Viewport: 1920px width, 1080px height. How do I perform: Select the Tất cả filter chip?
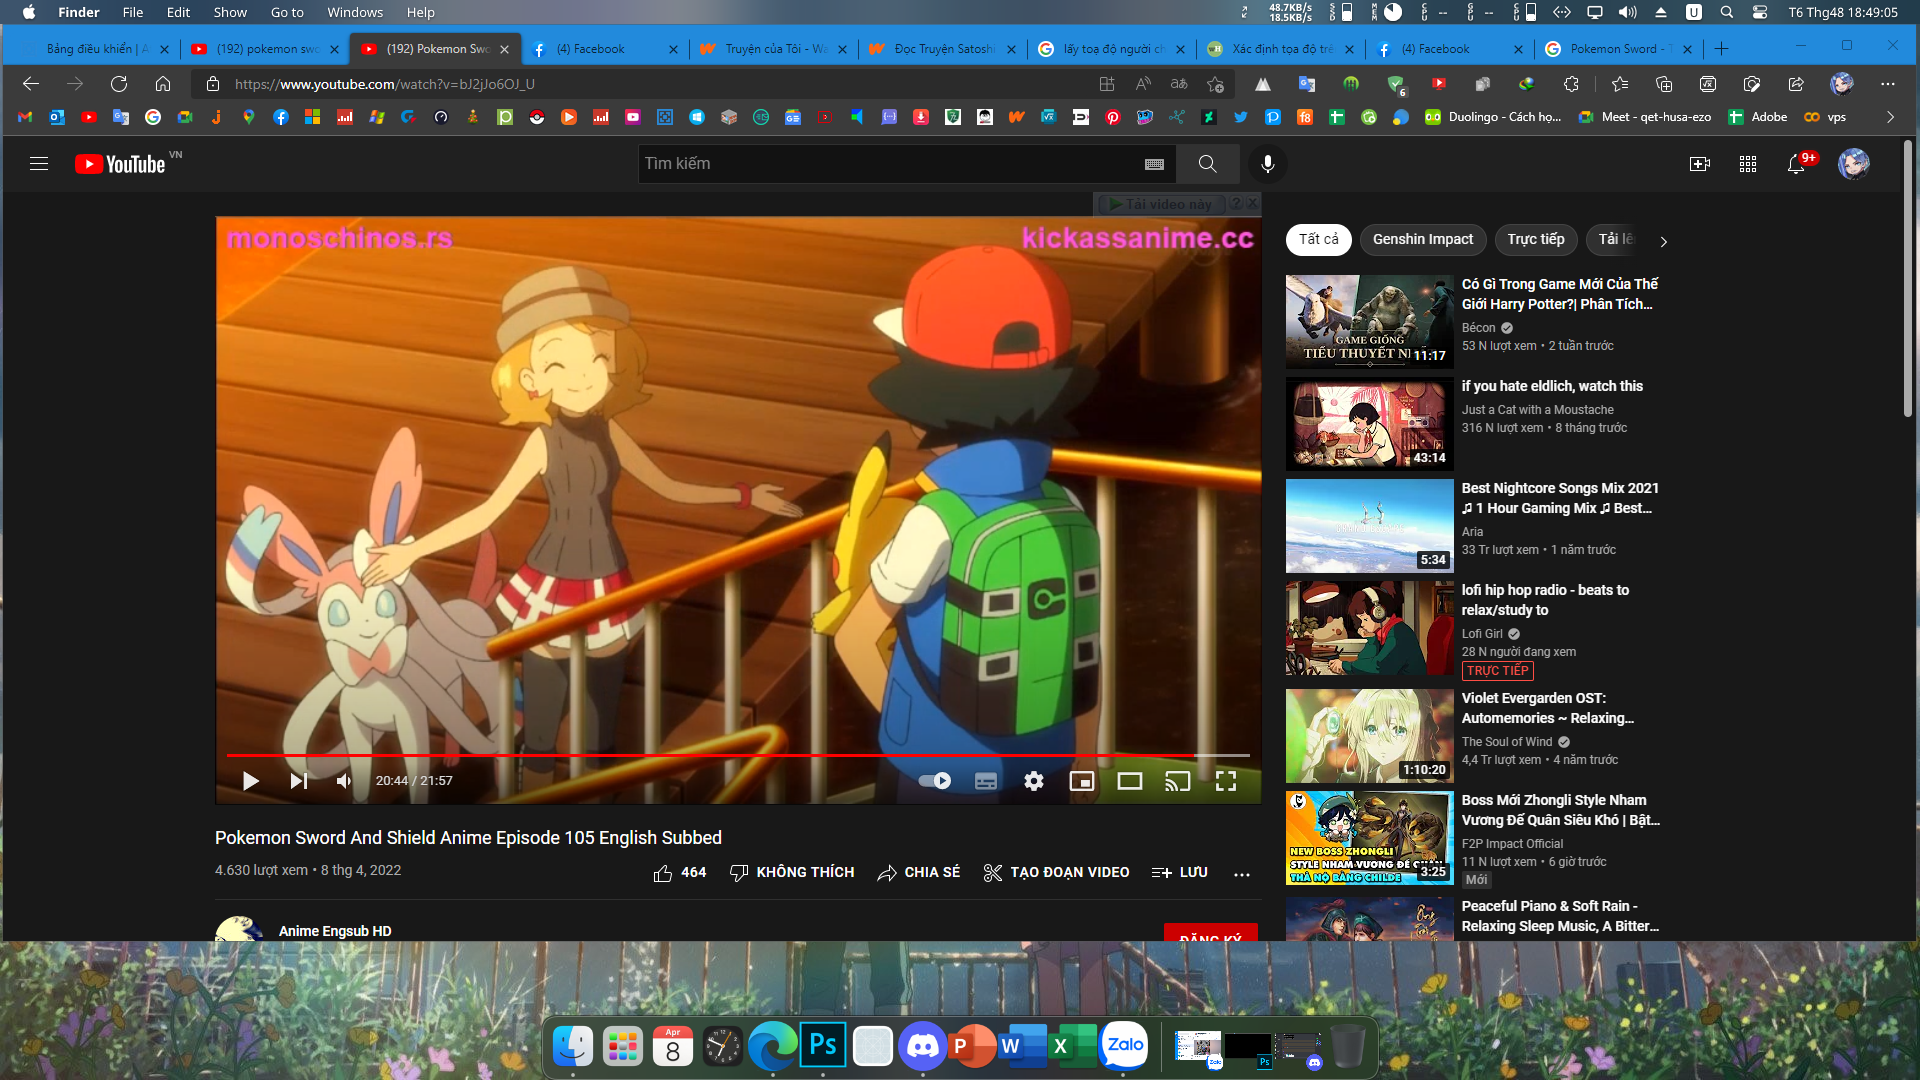pyautogui.click(x=1319, y=240)
